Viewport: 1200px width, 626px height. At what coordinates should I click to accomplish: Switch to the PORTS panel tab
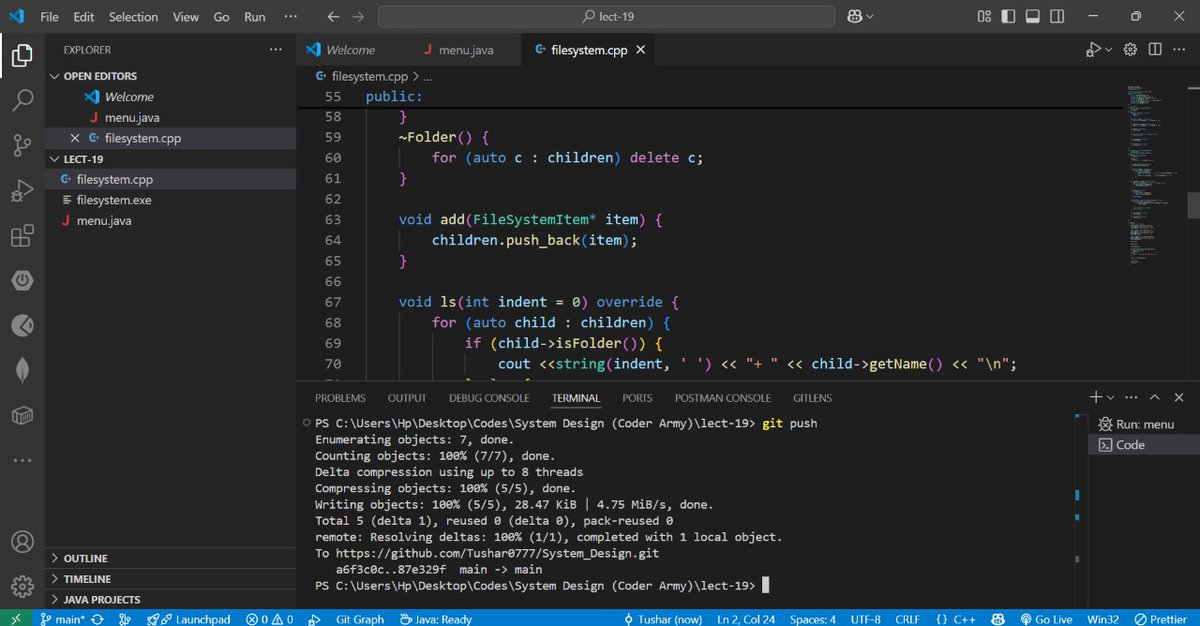(x=637, y=397)
